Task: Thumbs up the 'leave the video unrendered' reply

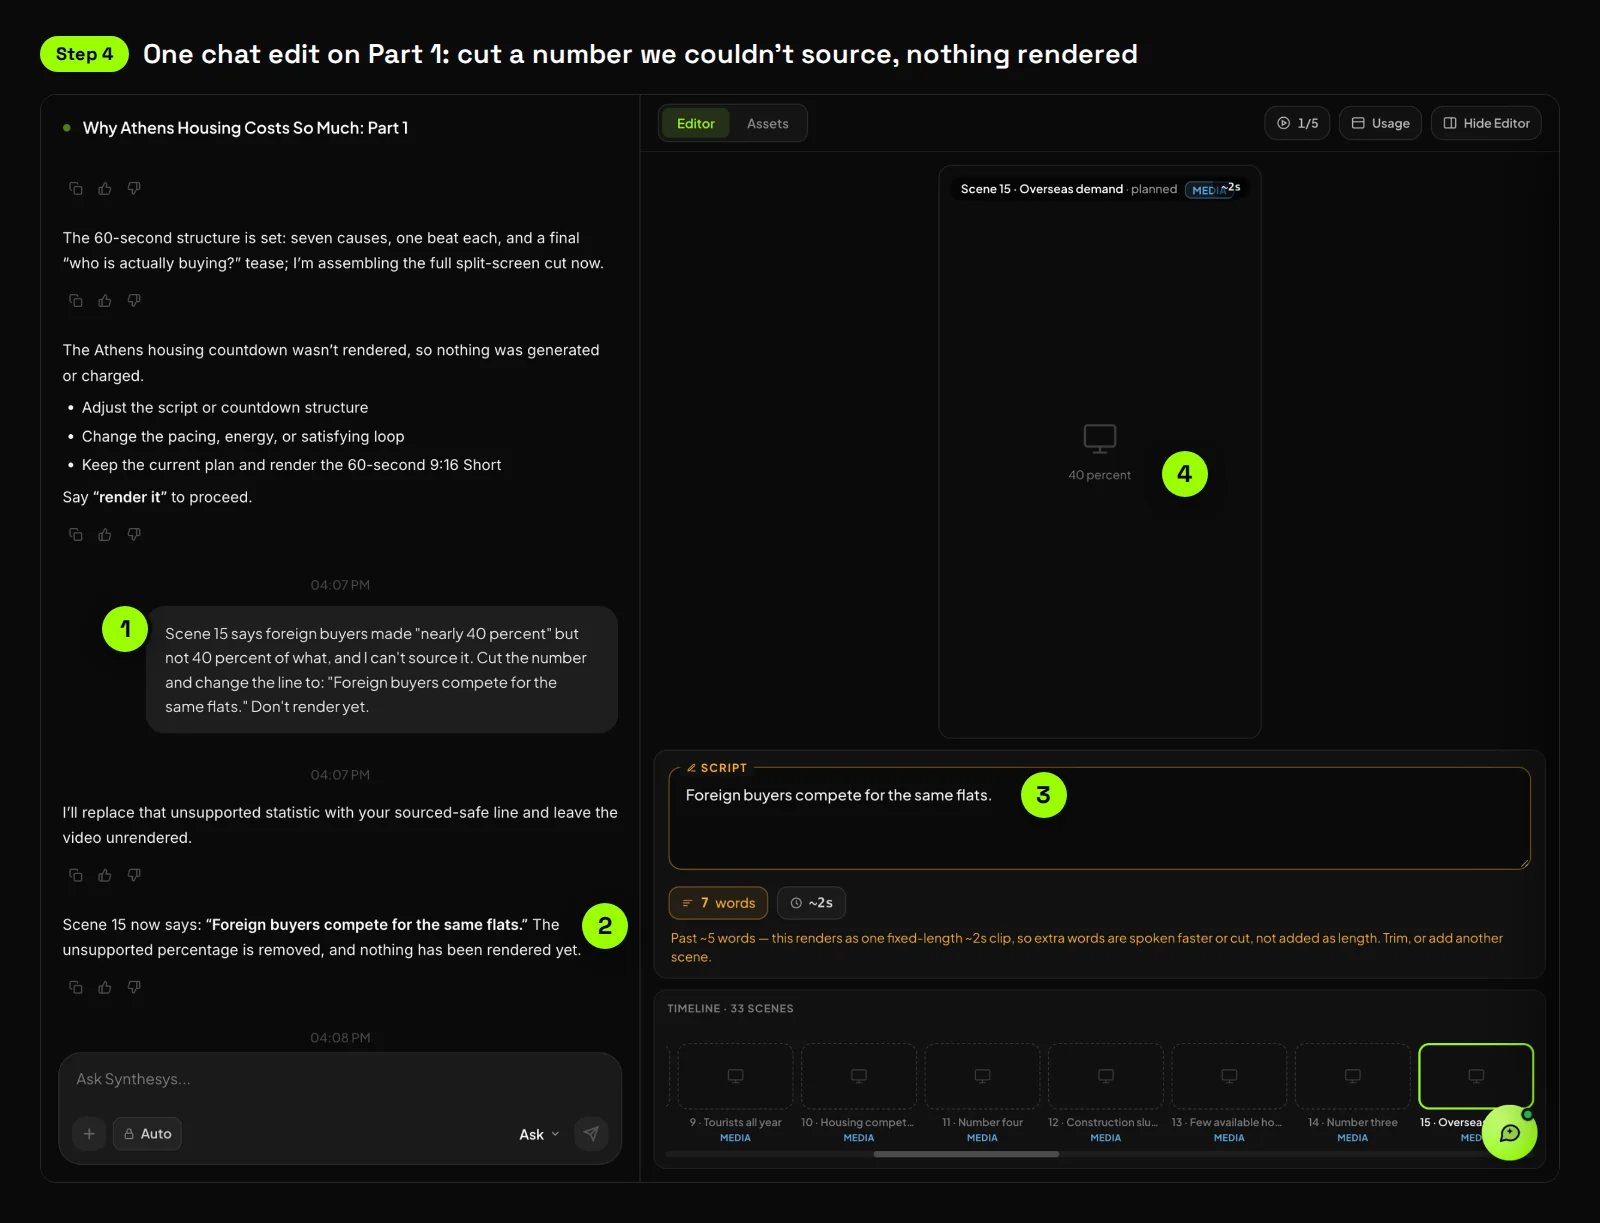Action: pos(104,875)
